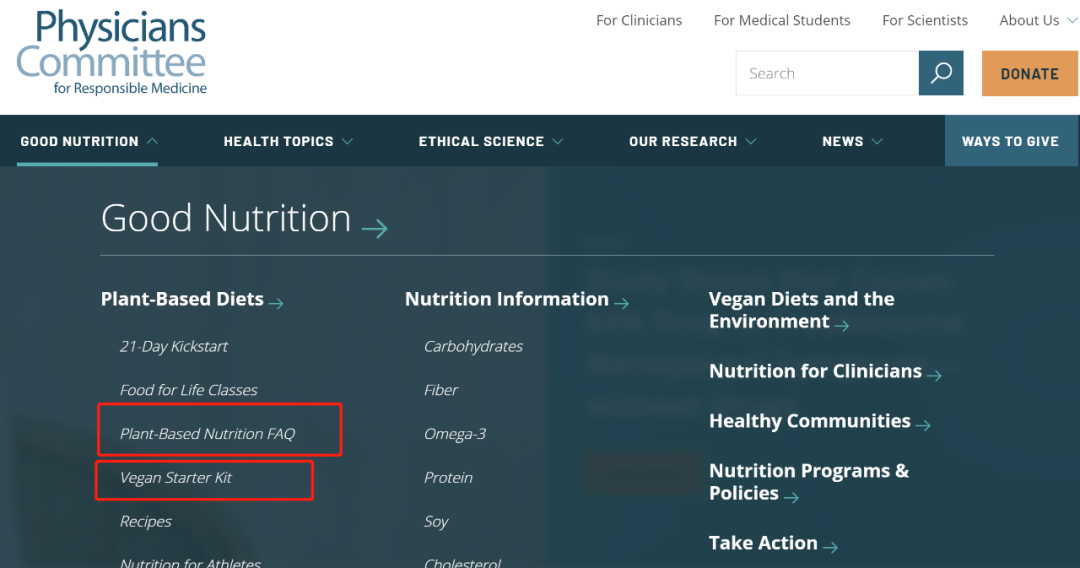Click the arrow next to Plant-Based Diets

pyautogui.click(x=276, y=303)
